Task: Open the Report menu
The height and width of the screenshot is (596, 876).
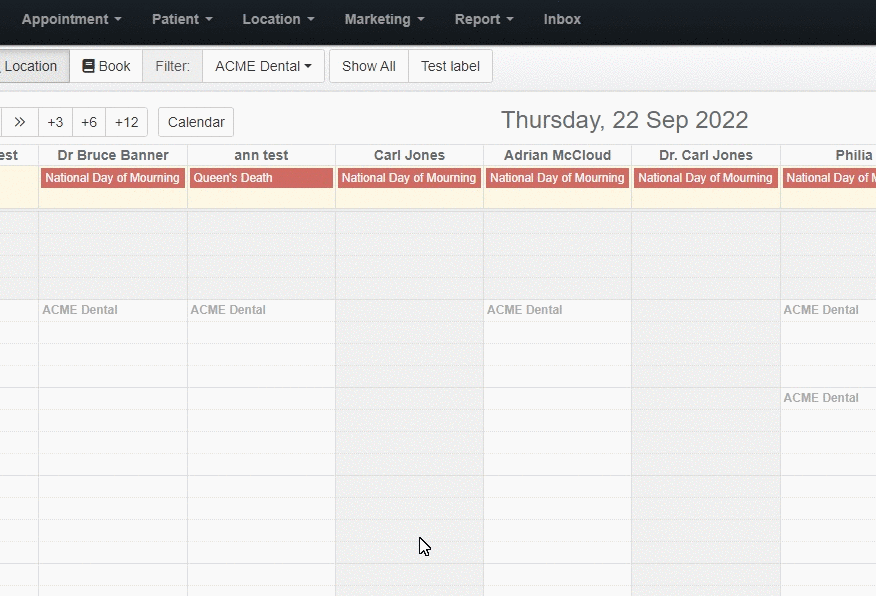Action: coord(484,19)
